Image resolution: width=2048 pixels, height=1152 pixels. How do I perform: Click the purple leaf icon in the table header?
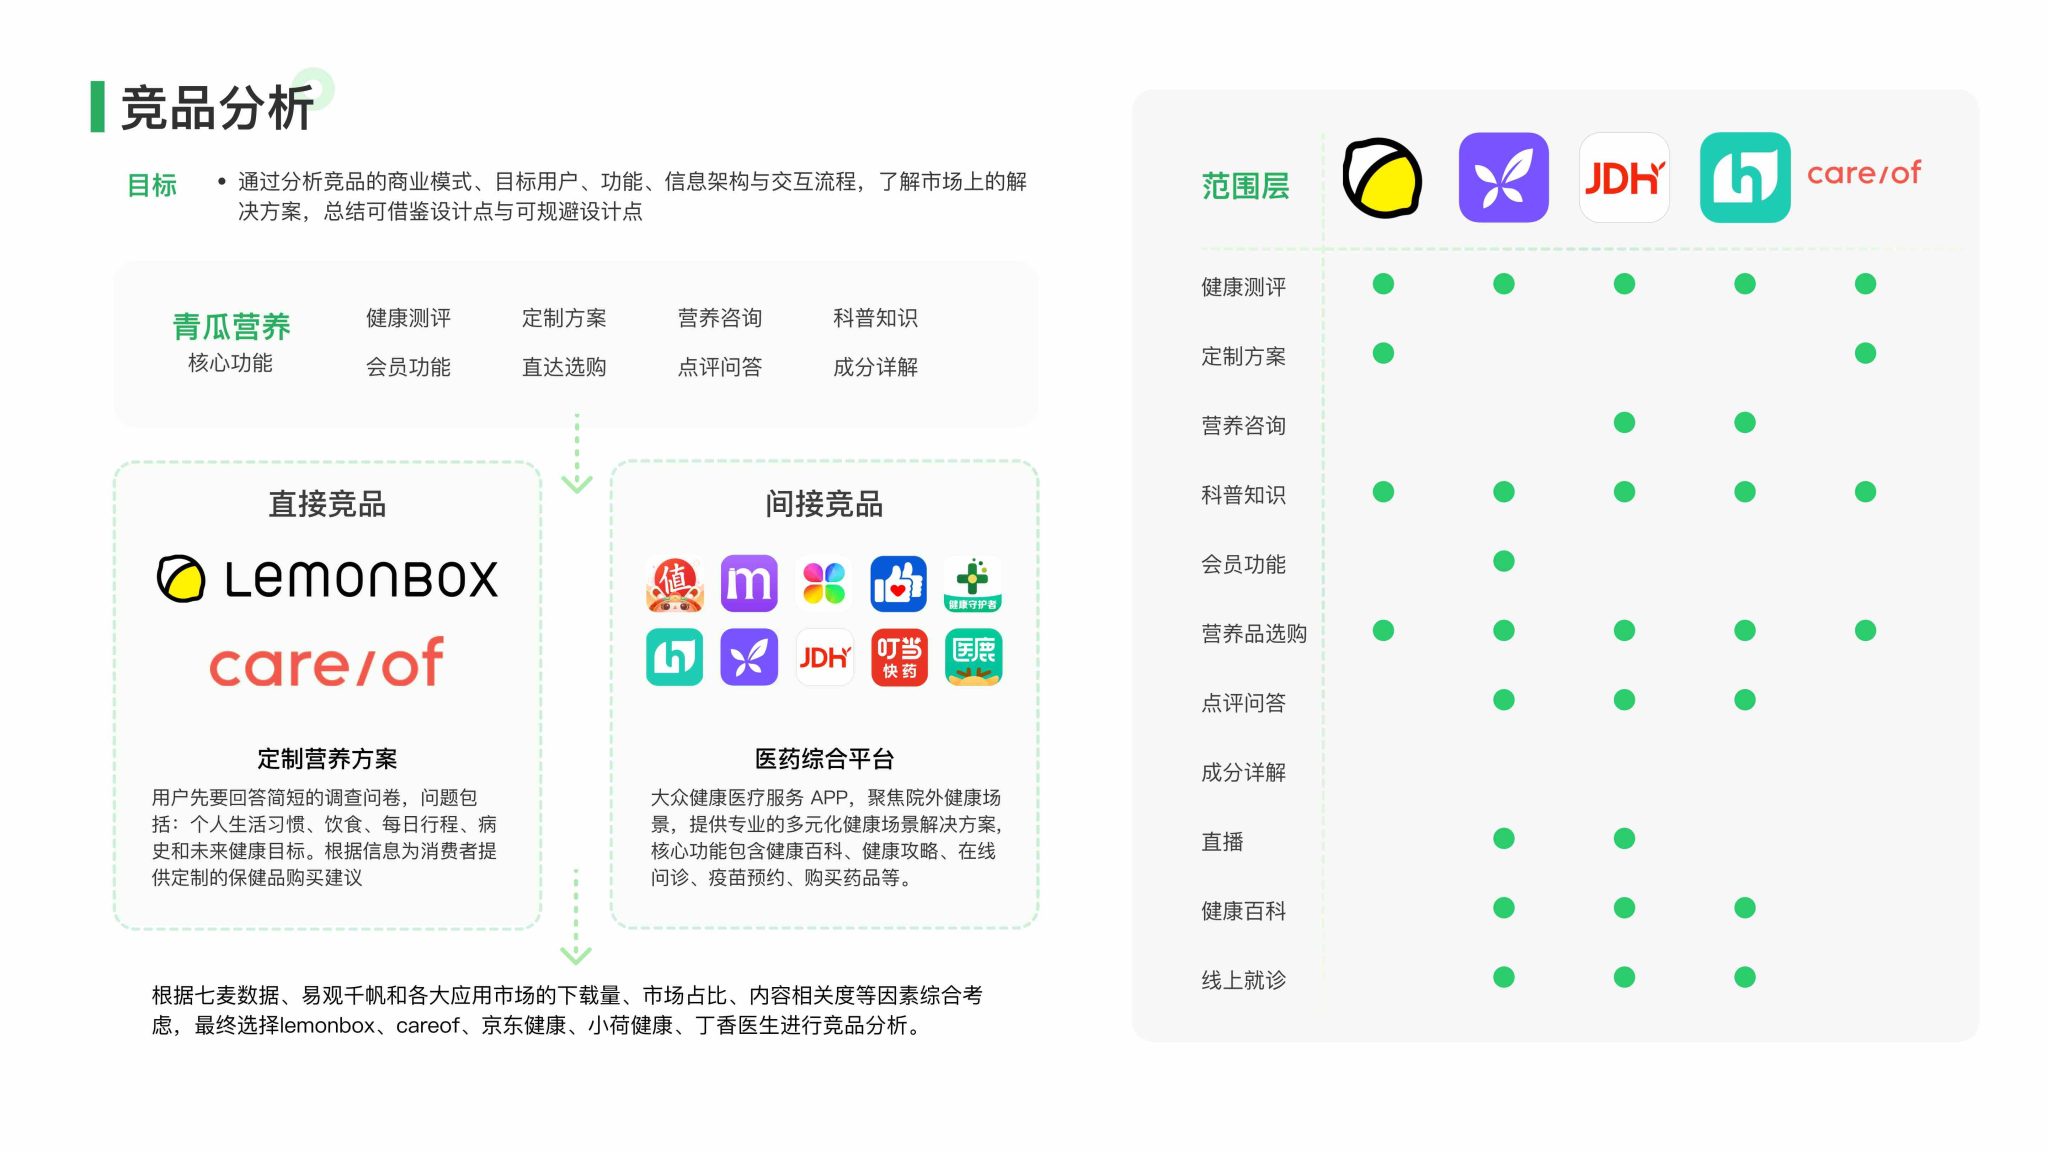(1503, 177)
